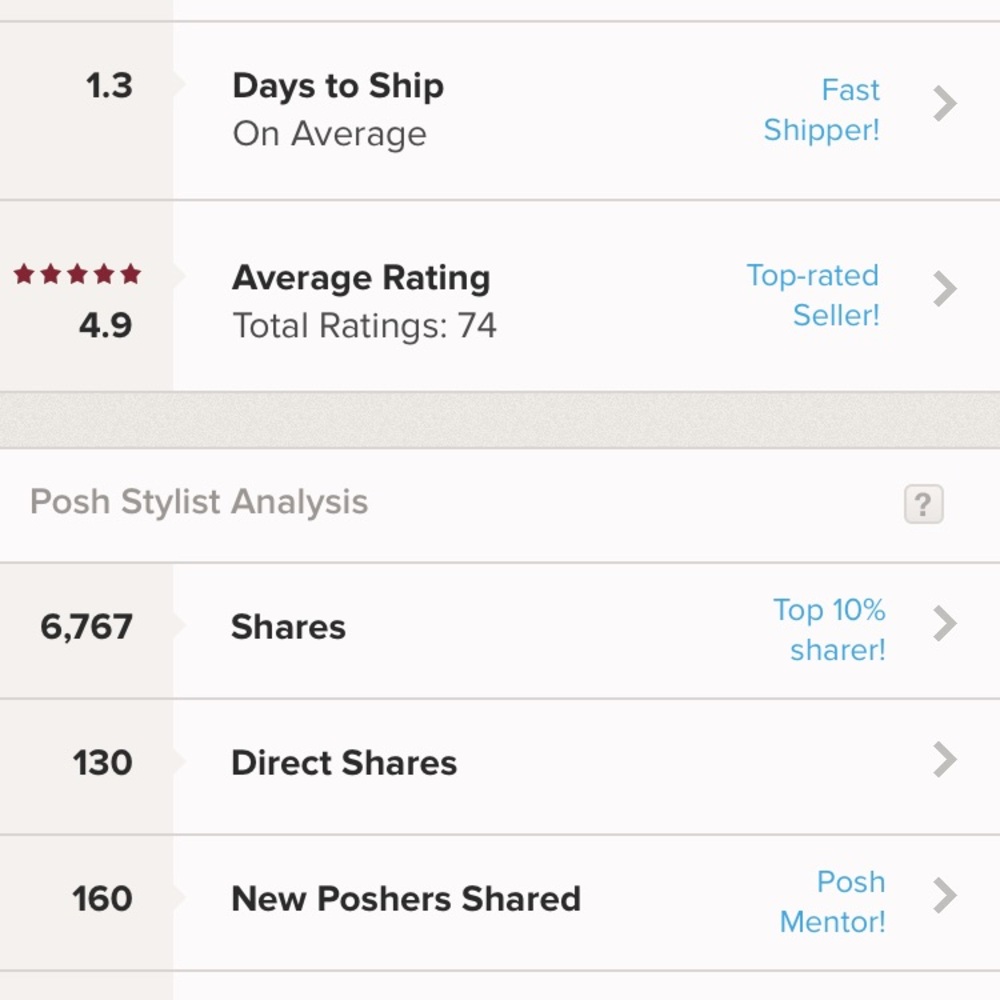Image resolution: width=1000 pixels, height=1000 pixels.
Task: Tap the Direct Shares chevron arrow
Action: 945,760
